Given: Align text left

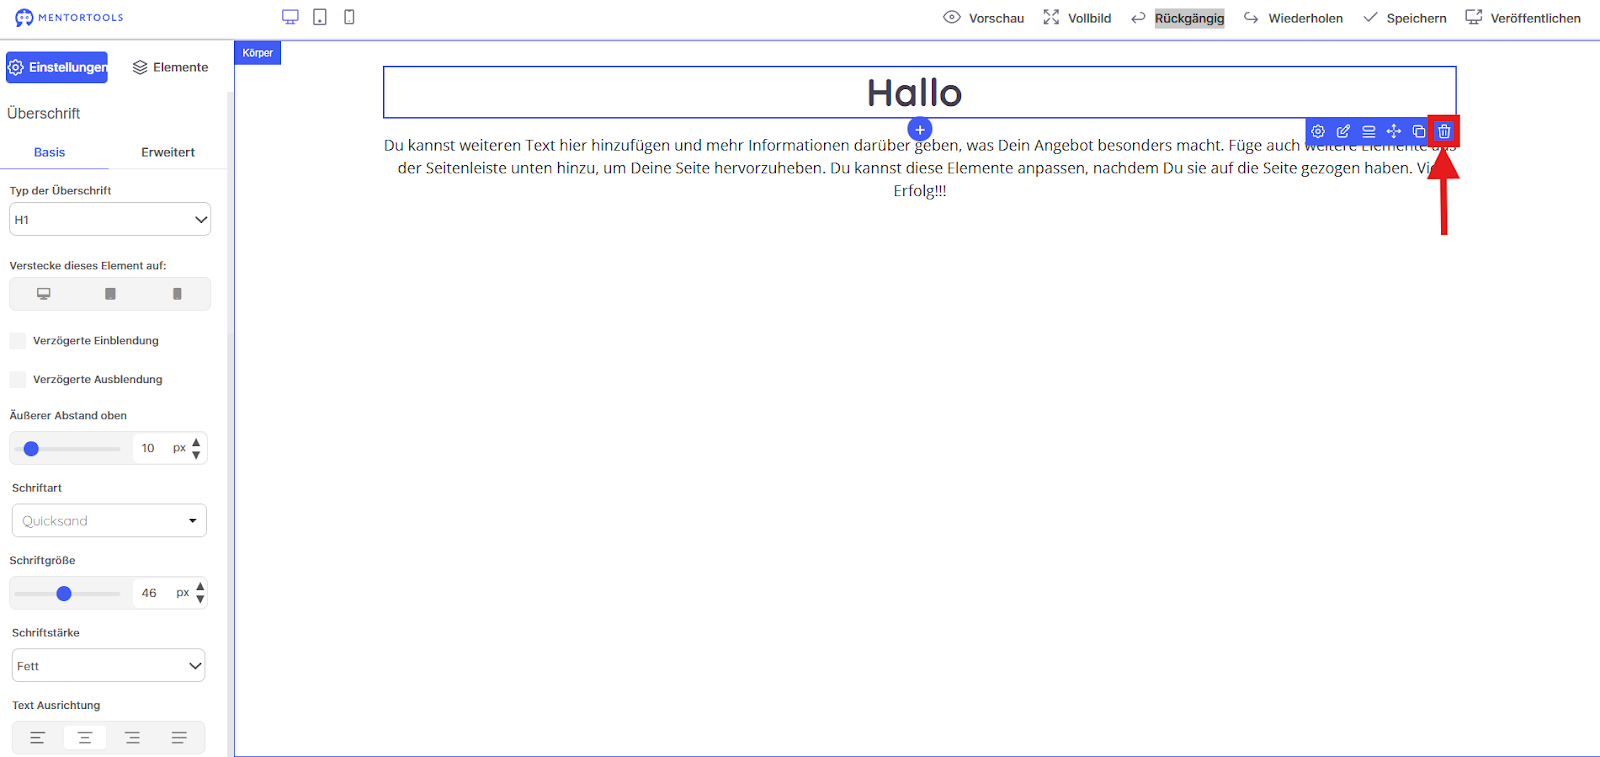Looking at the screenshot, I should [38, 738].
